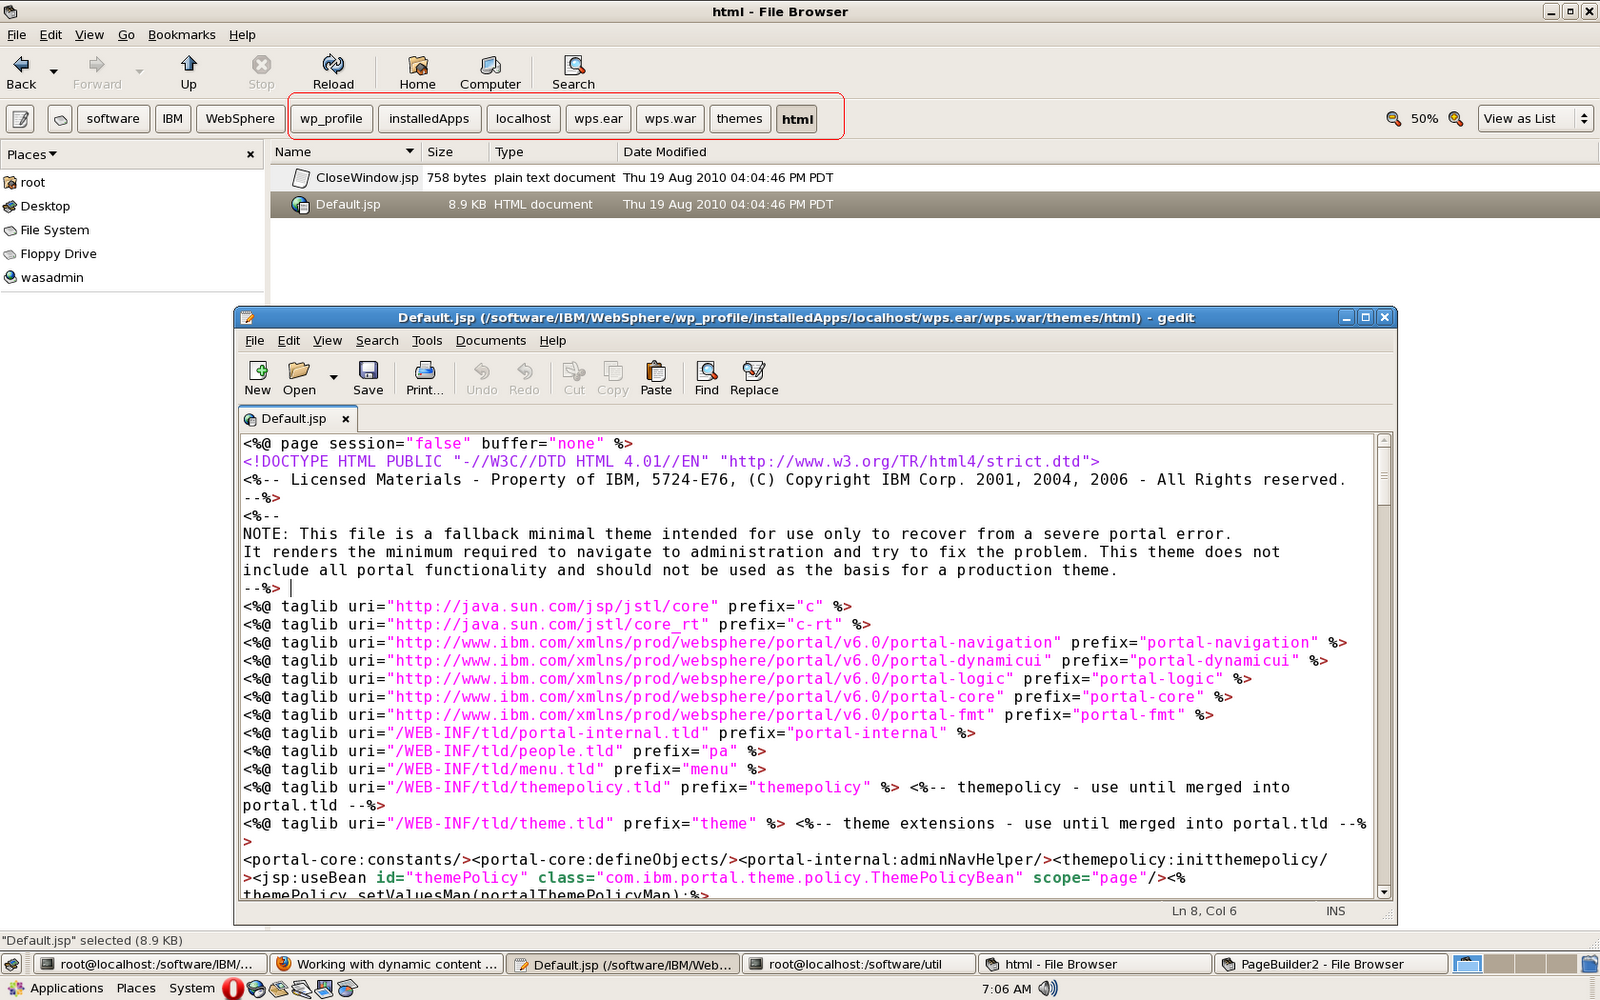Navigate to themes via the breadcrumb button

click(739, 118)
